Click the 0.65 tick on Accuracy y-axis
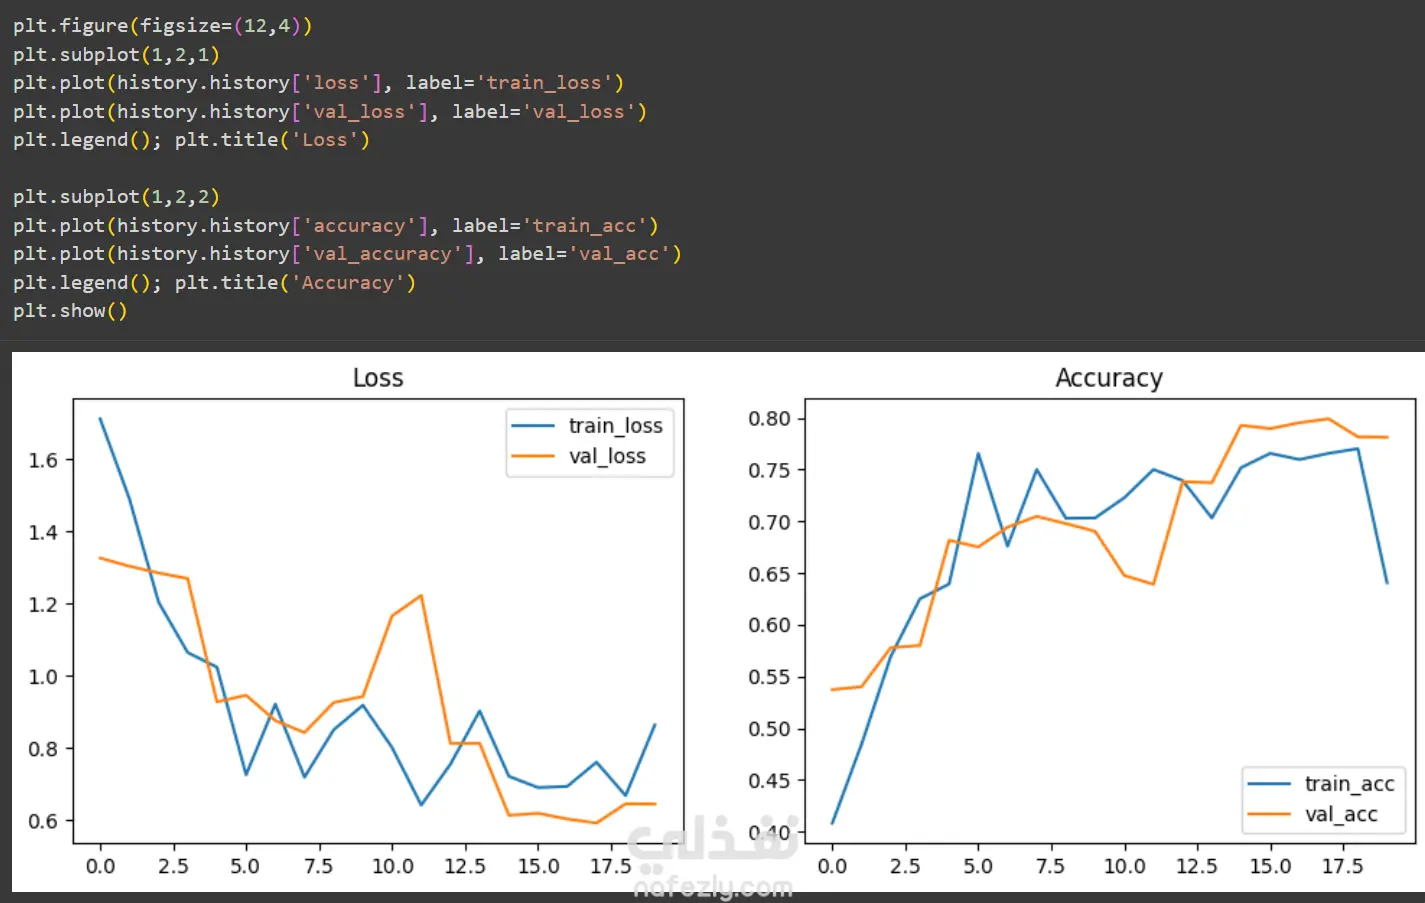The image size is (1425, 903). [769, 574]
